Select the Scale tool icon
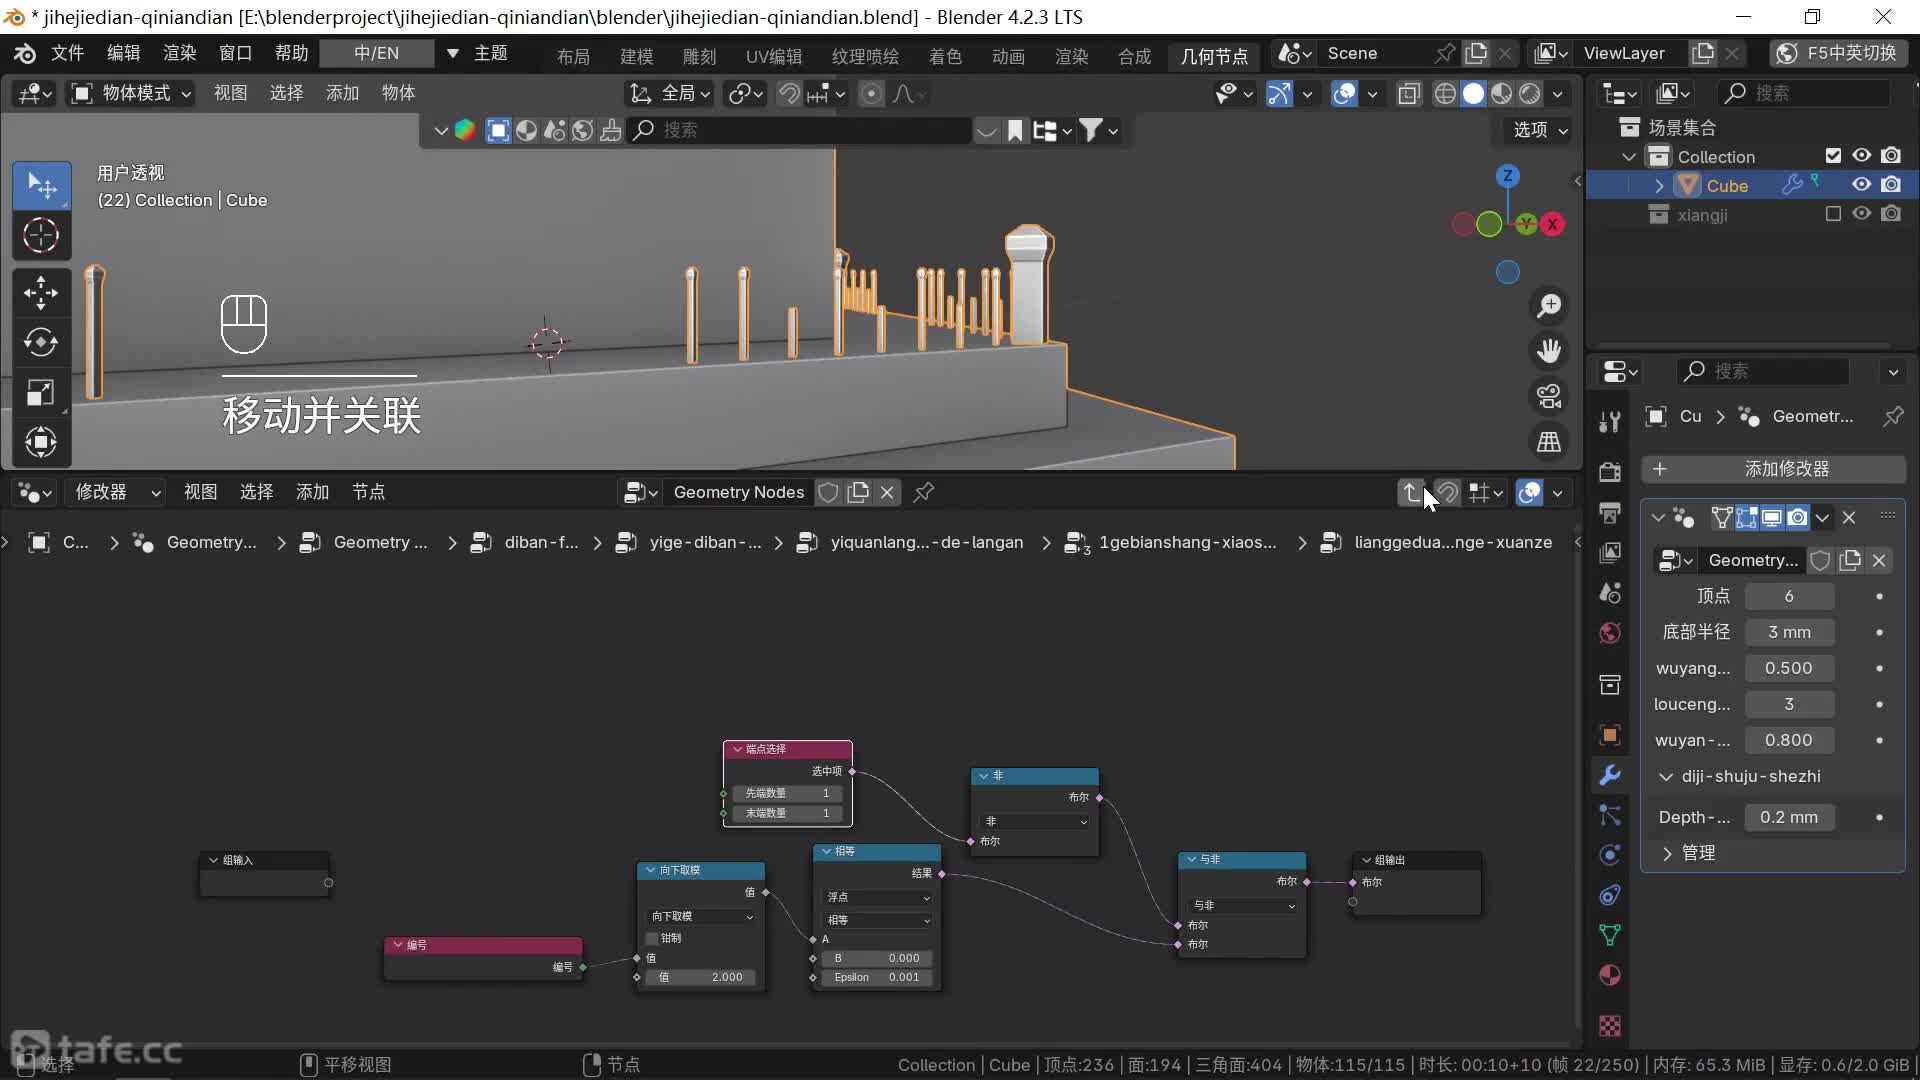The image size is (1920, 1080). point(40,392)
